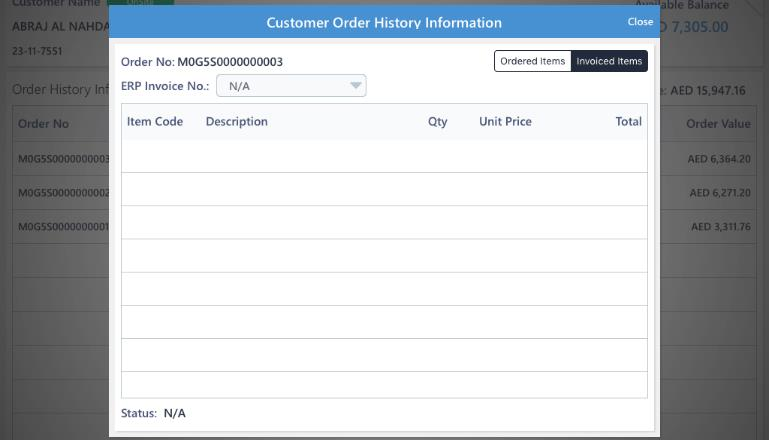The image size is (769, 440).
Task: Click the Item Code column header
Action: 155,122
